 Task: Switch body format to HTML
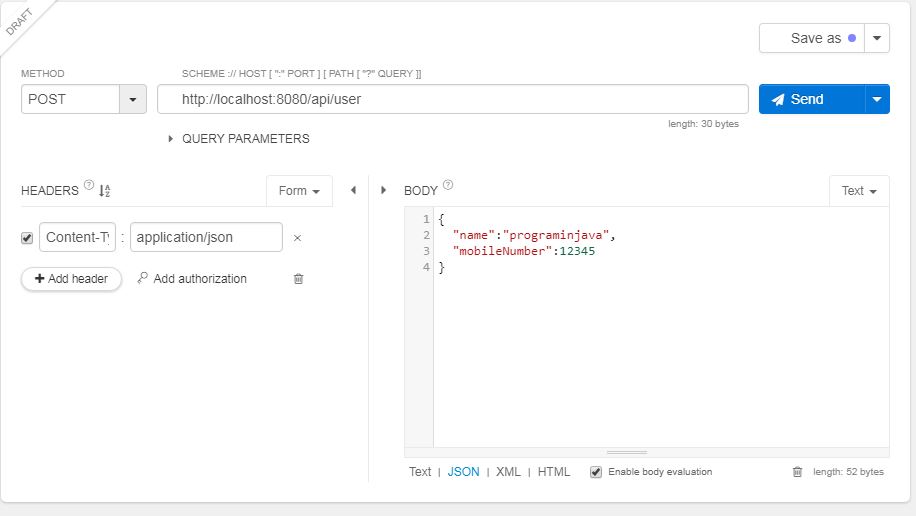pos(554,472)
